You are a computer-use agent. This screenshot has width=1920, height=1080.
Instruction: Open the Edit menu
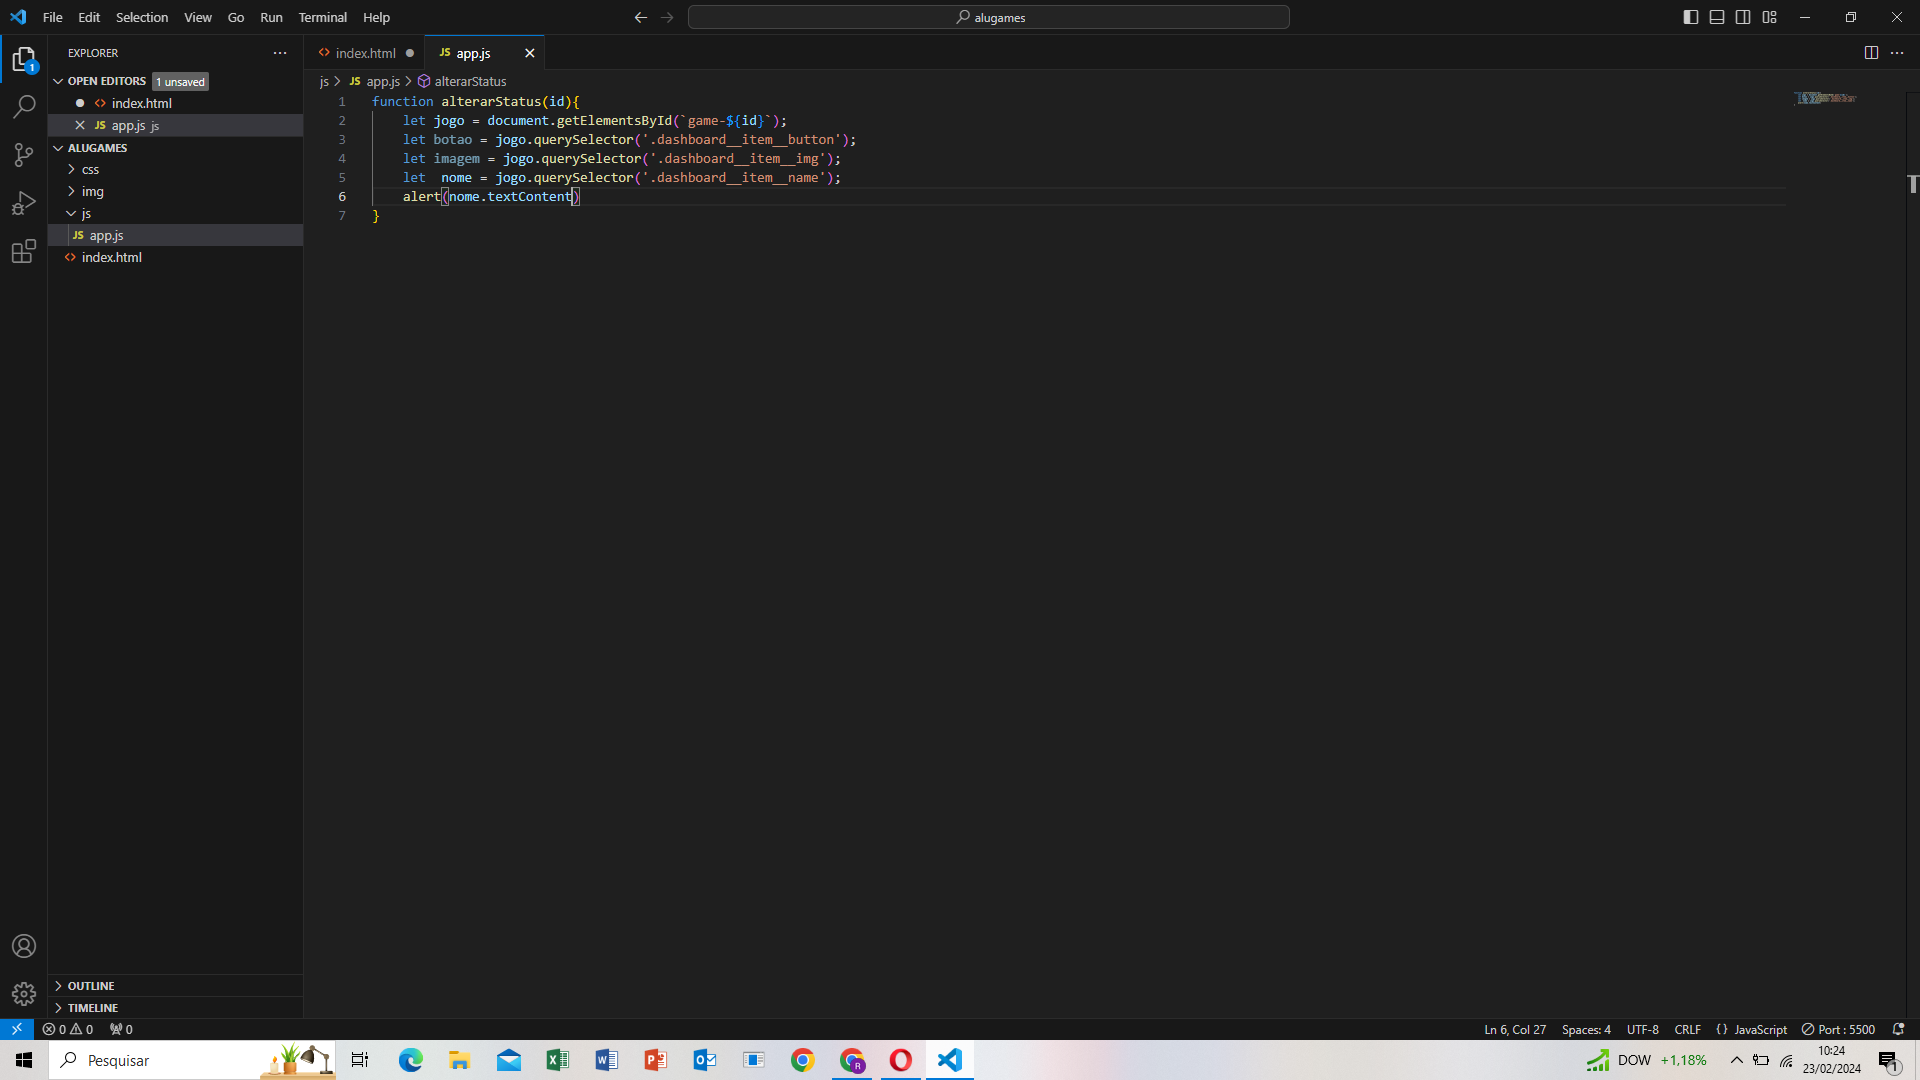point(89,17)
